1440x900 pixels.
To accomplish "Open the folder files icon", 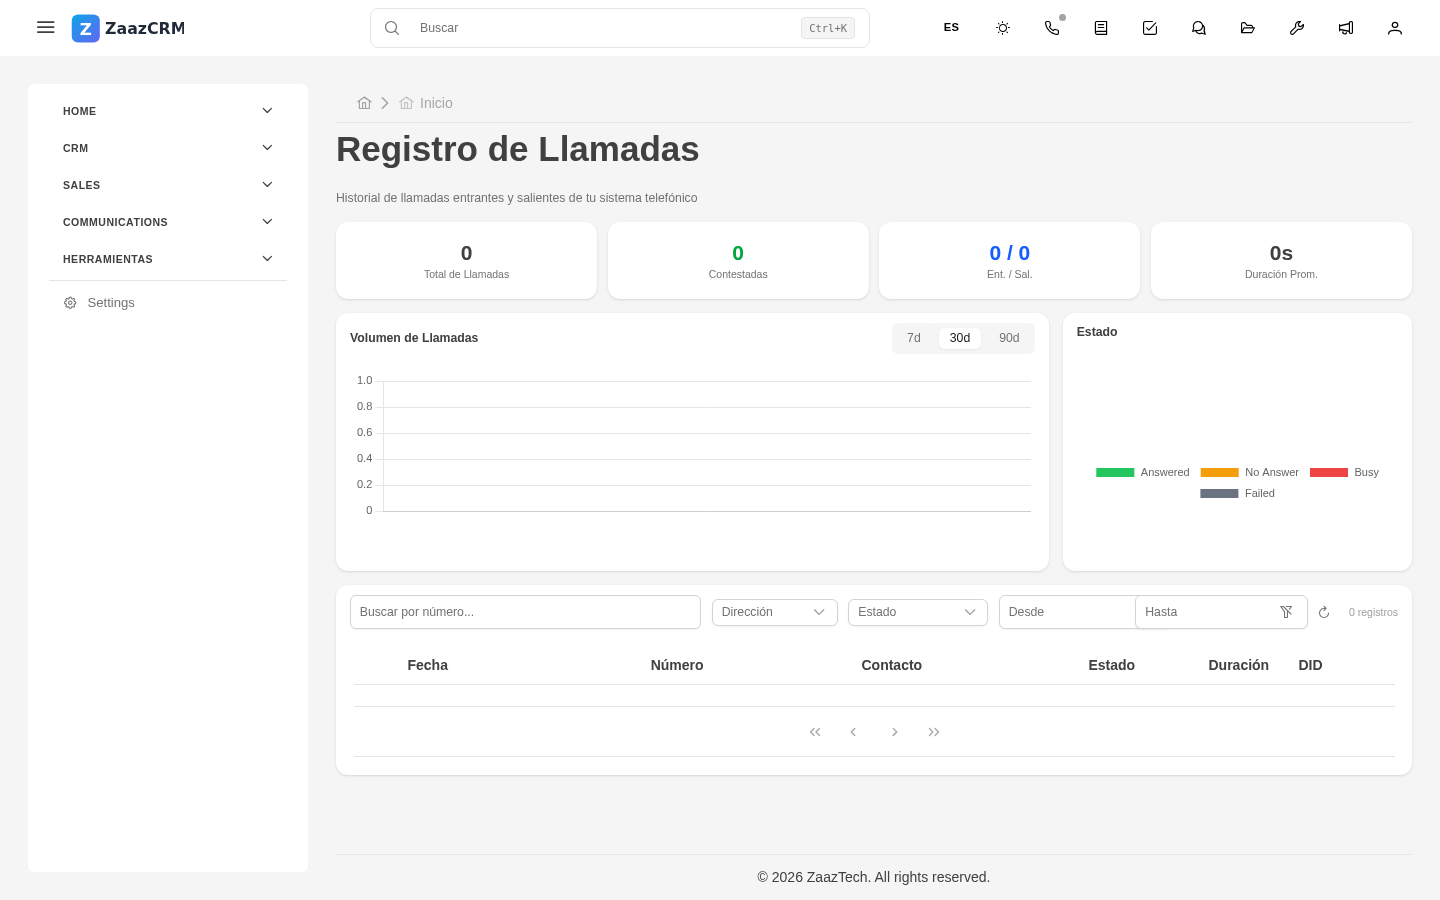I will point(1248,28).
